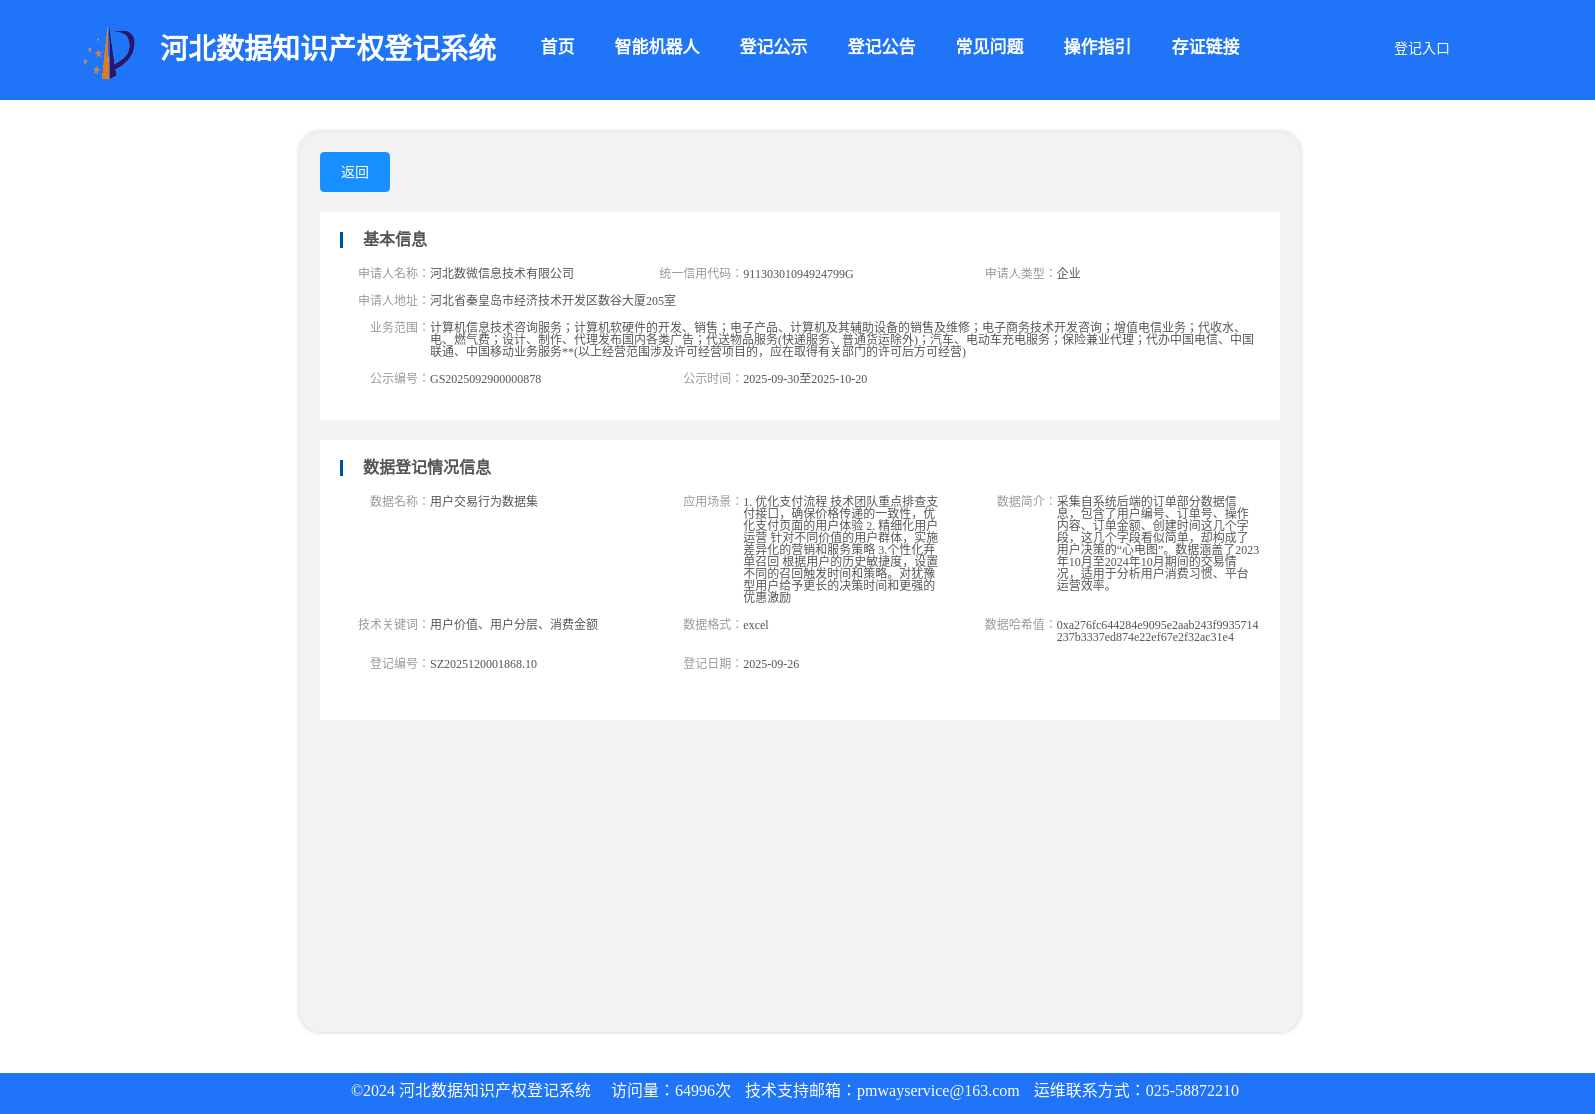Click publicity number GS2025092900000878
Screen dimensions: 1595x1114
(x=485, y=379)
